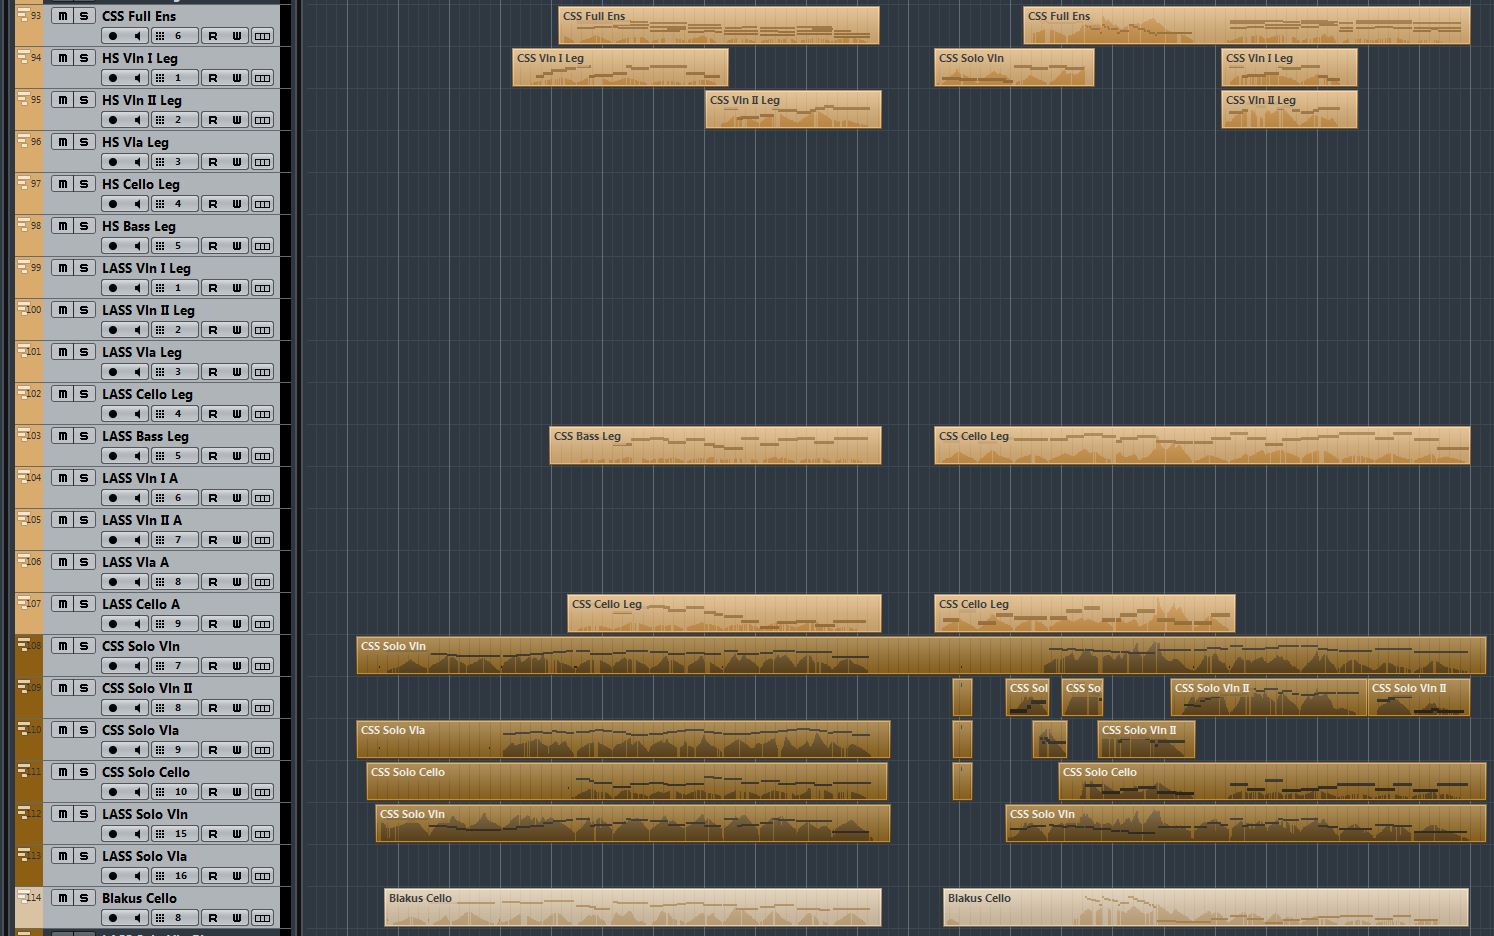Turn on monitor for LASS Solo Vla track

[136, 876]
